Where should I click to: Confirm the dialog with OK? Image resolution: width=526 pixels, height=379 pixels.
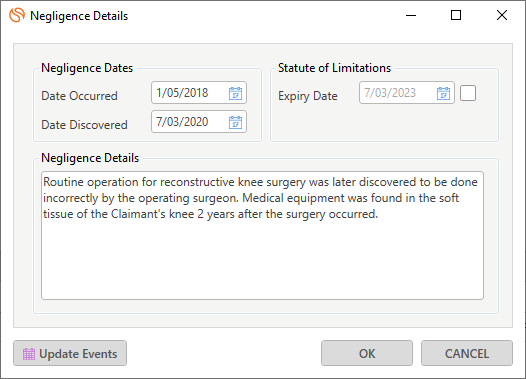pos(367,353)
